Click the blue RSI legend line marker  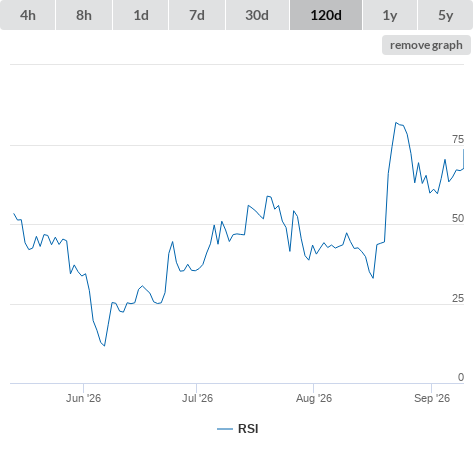click(x=225, y=429)
